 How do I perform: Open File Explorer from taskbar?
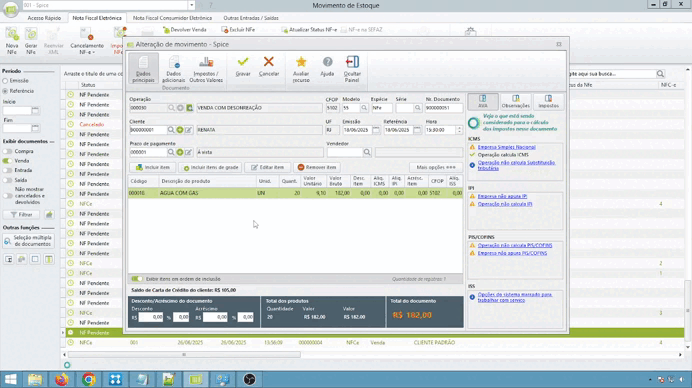(x=35, y=379)
